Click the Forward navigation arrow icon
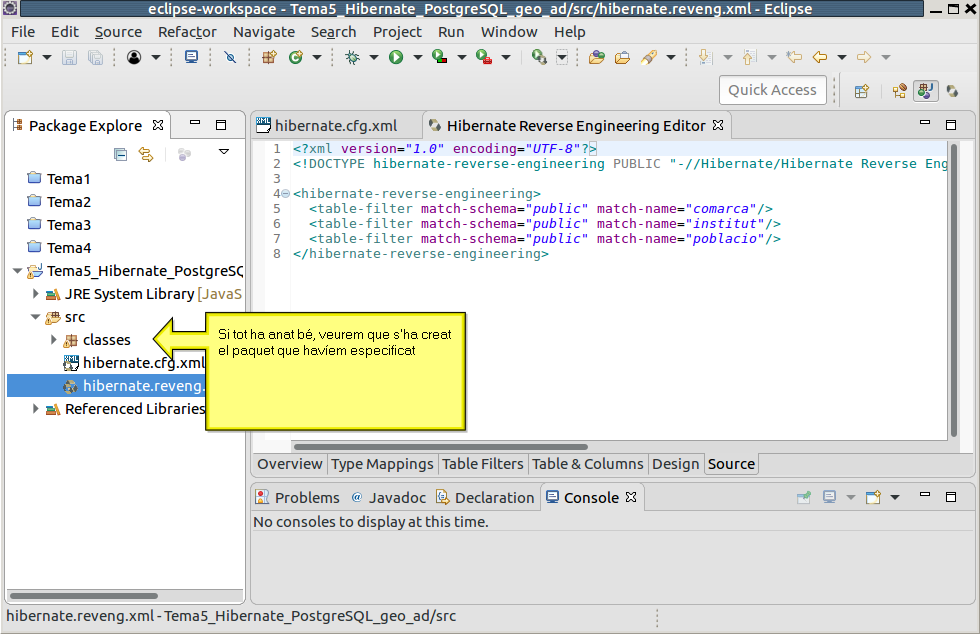The width and height of the screenshot is (980, 634). click(x=864, y=58)
